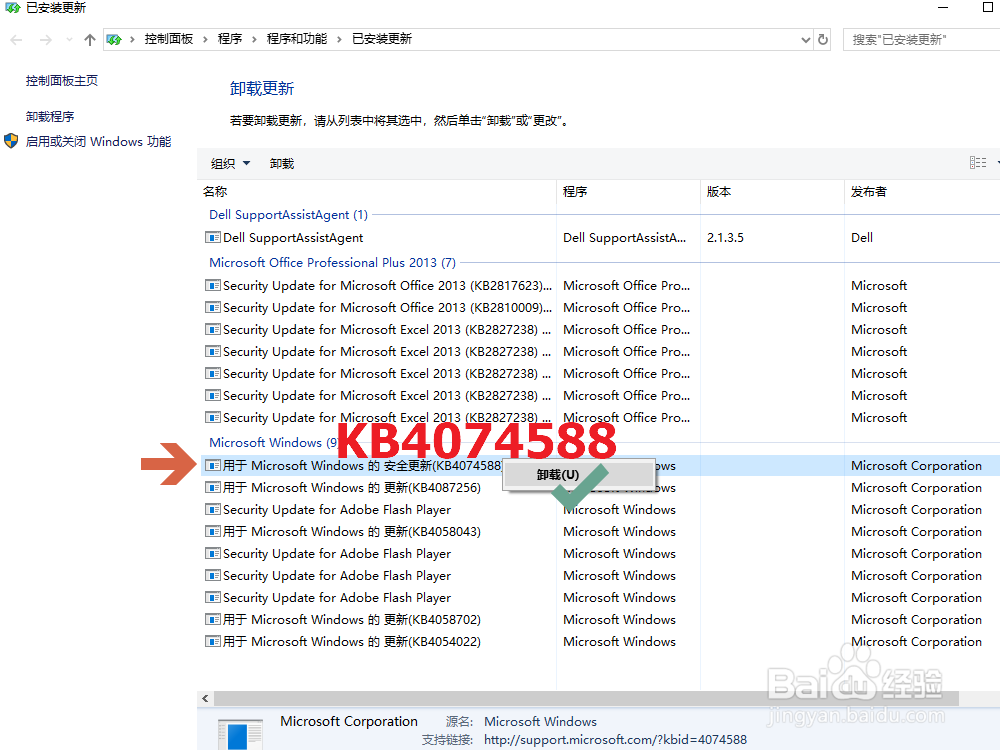The width and height of the screenshot is (1000, 750).
Task: Click the window title bar icon
Action: coord(12,8)
